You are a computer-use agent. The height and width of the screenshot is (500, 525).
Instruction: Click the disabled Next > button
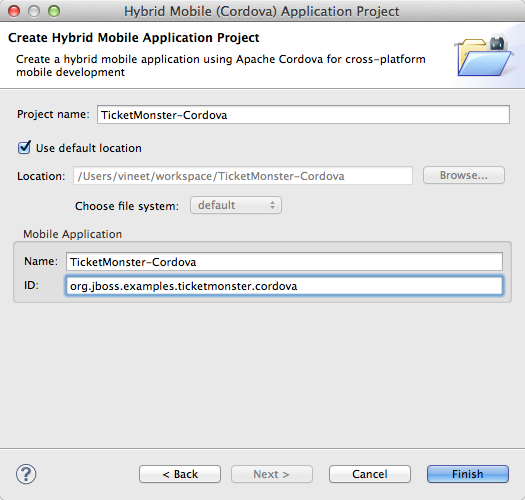[x=272, y=474]
